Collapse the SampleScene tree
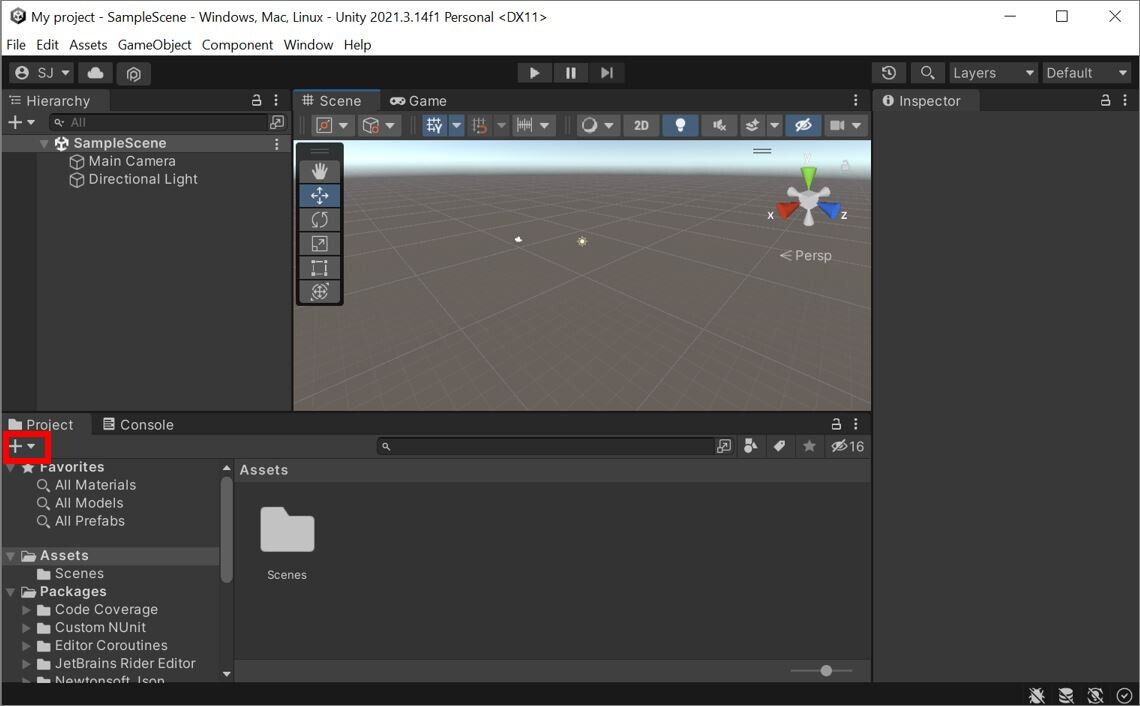The height and width of the screenshot is (706, 1140). click(44, 143)
